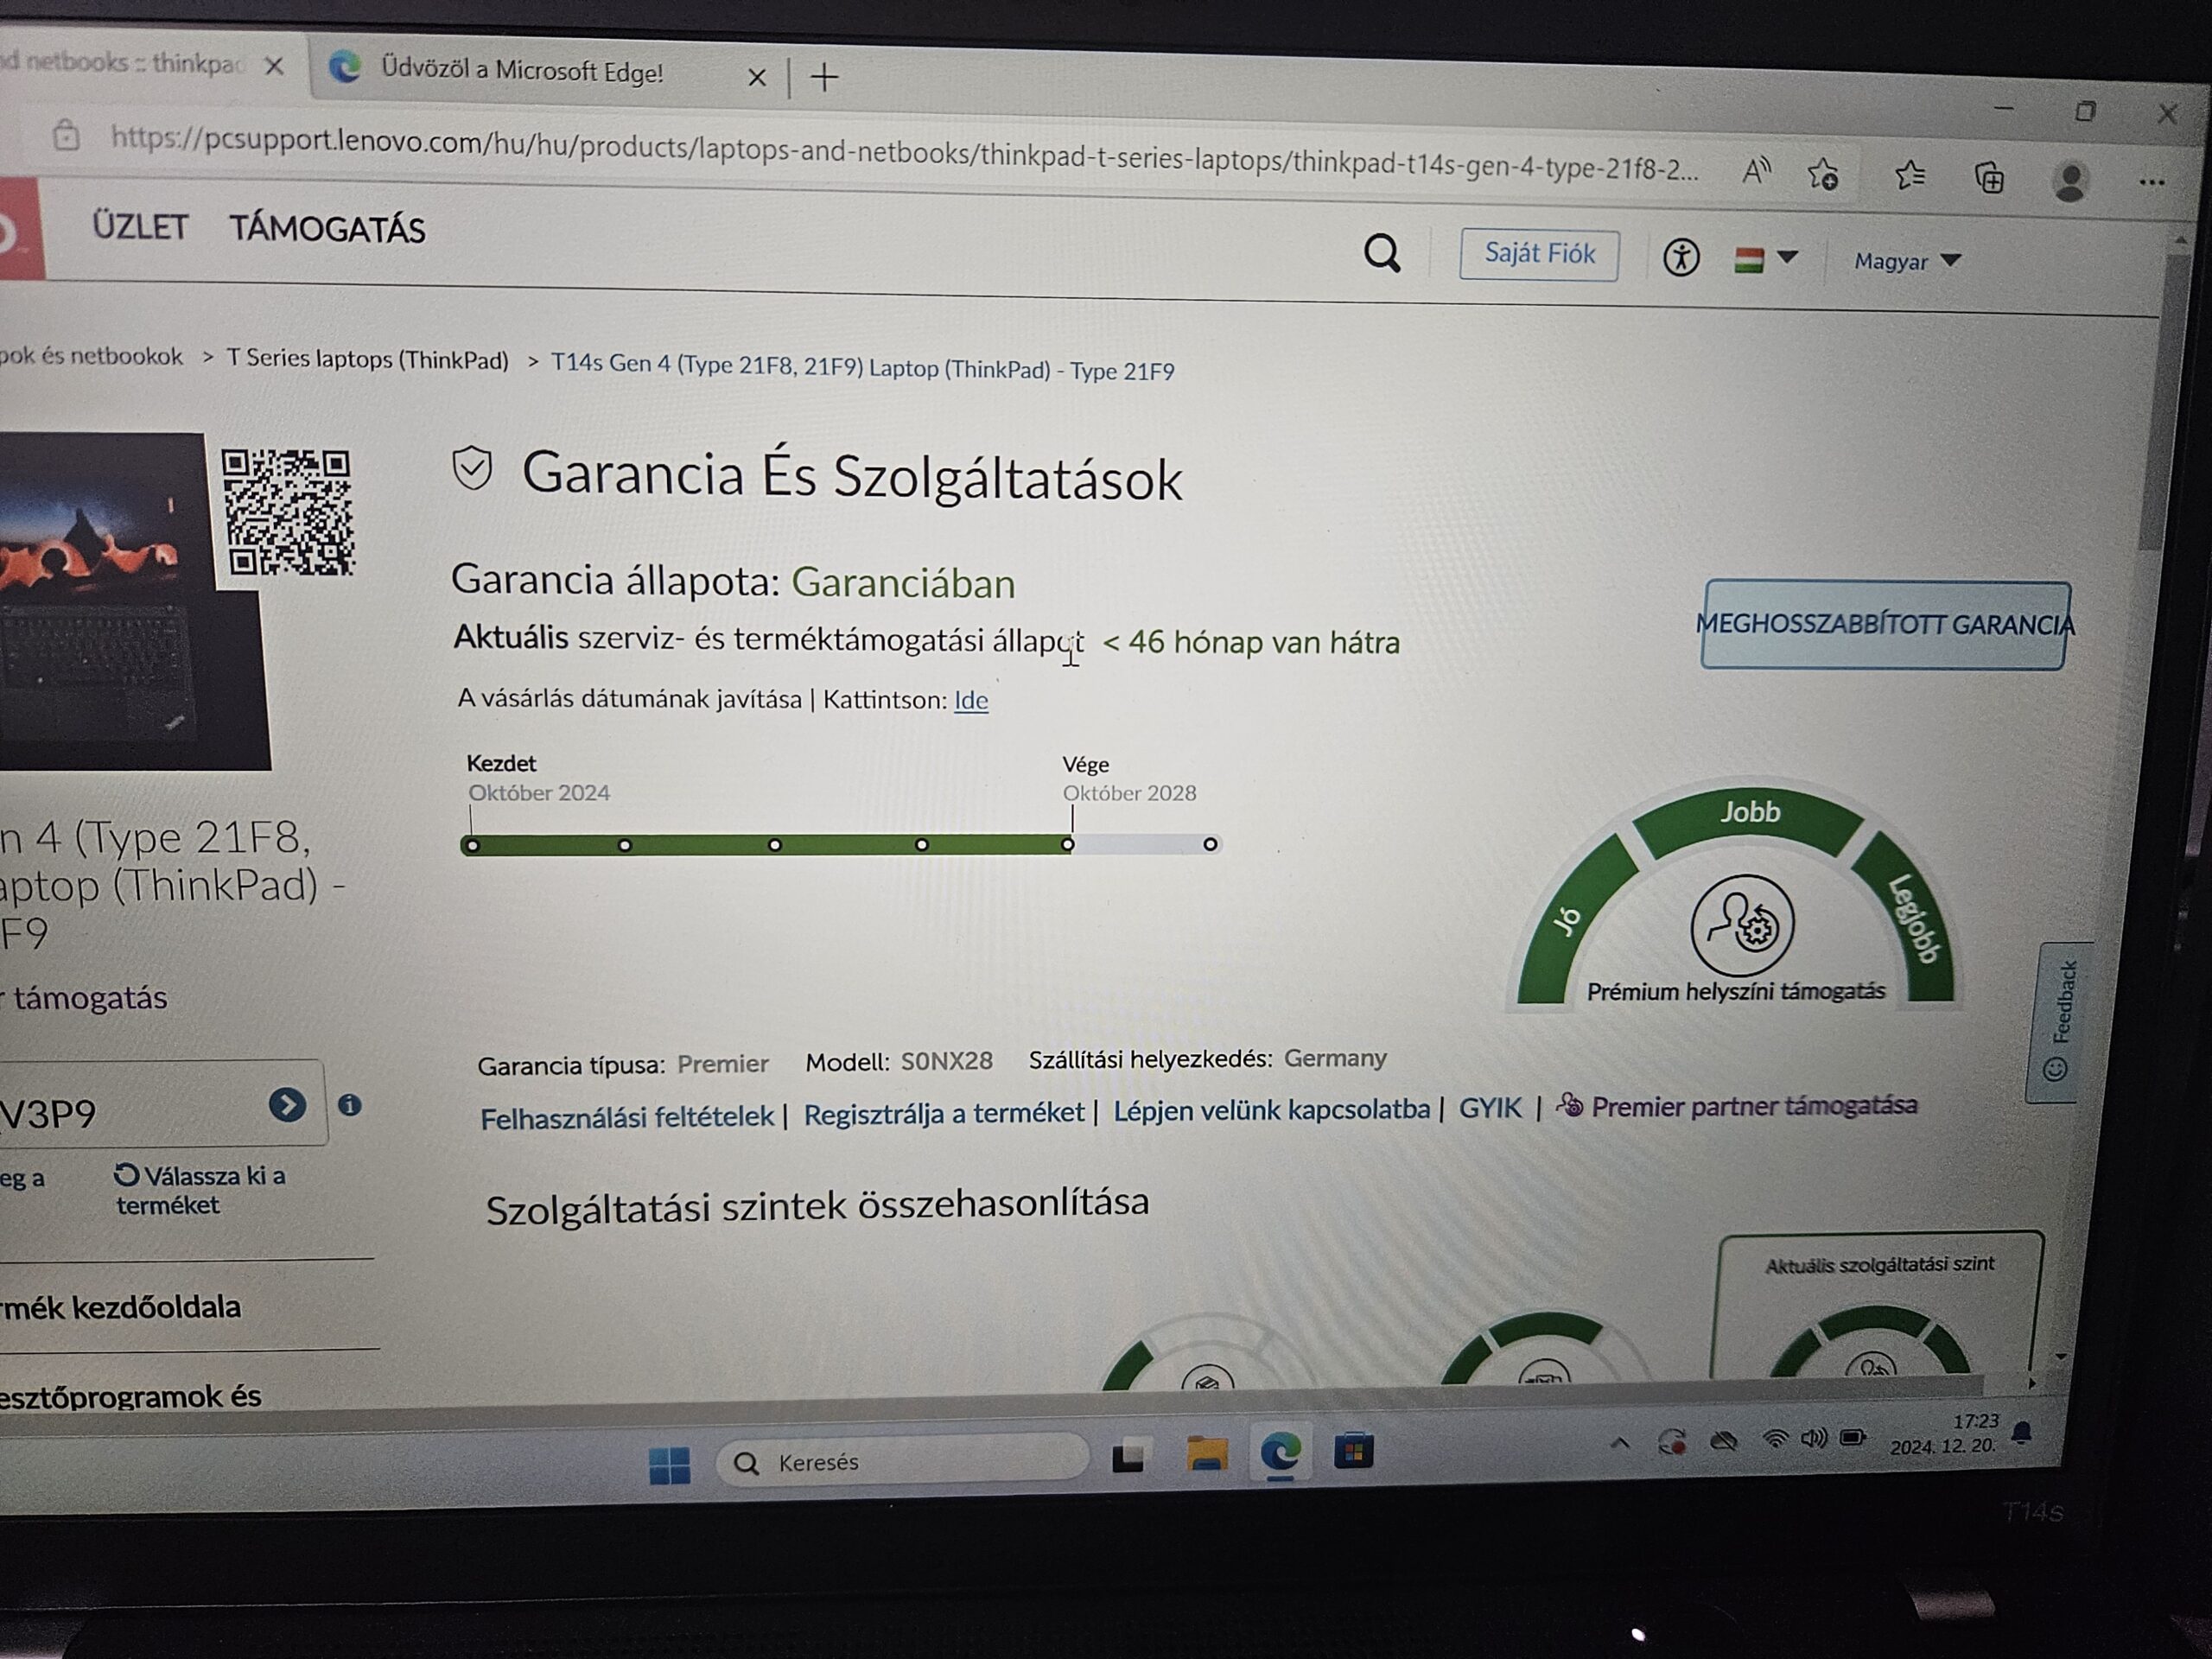
Task: Close the Üdvözöl a Microsoft Edge! tab
Action: pos(757,77)
